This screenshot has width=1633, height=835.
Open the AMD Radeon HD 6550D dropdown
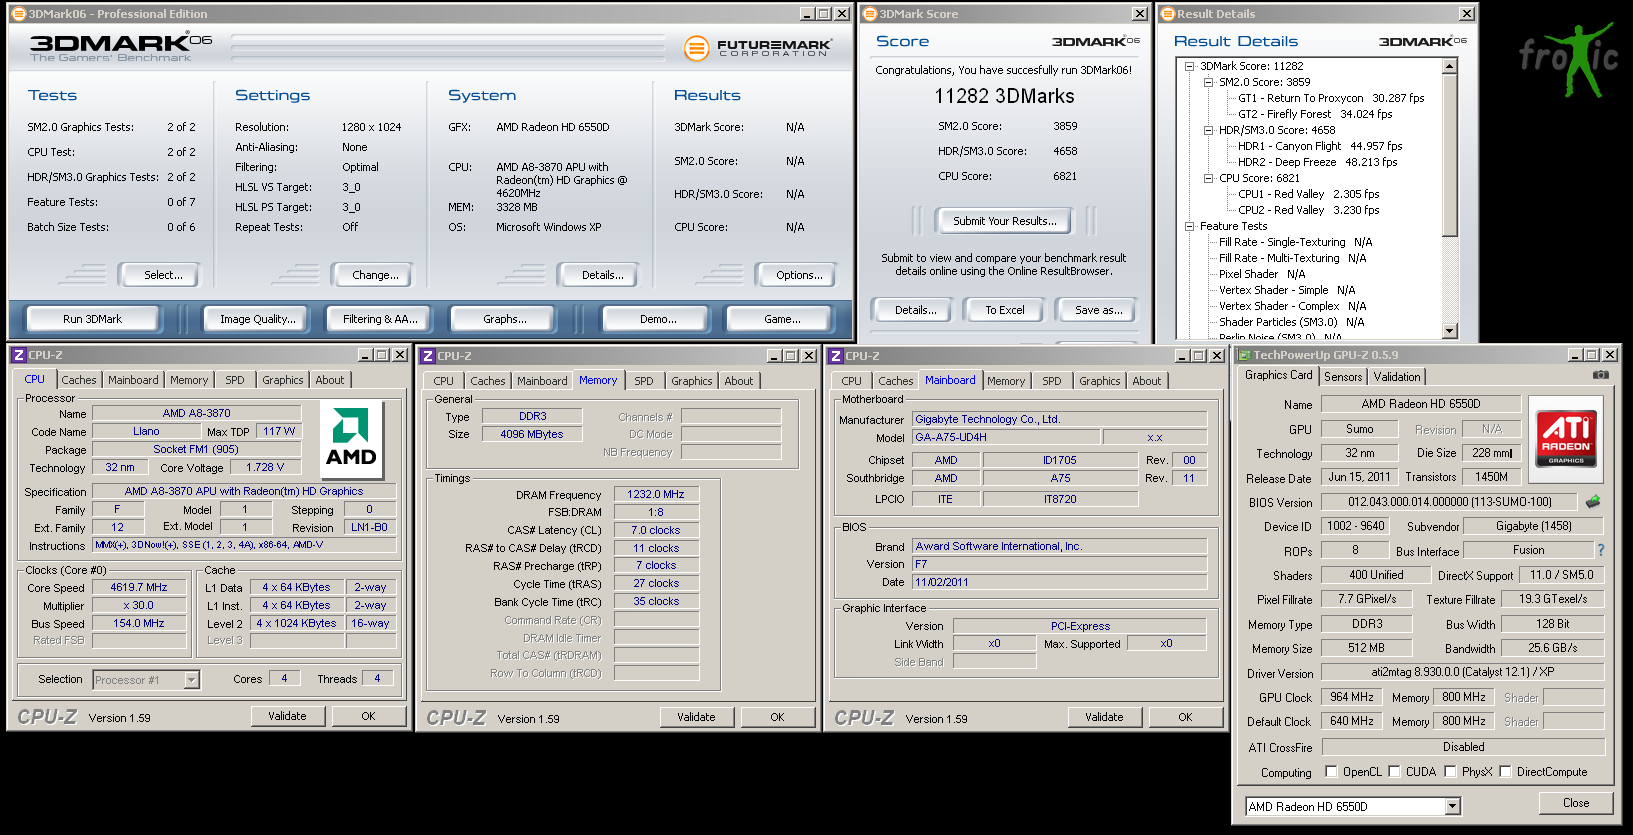pos(1452,806)
